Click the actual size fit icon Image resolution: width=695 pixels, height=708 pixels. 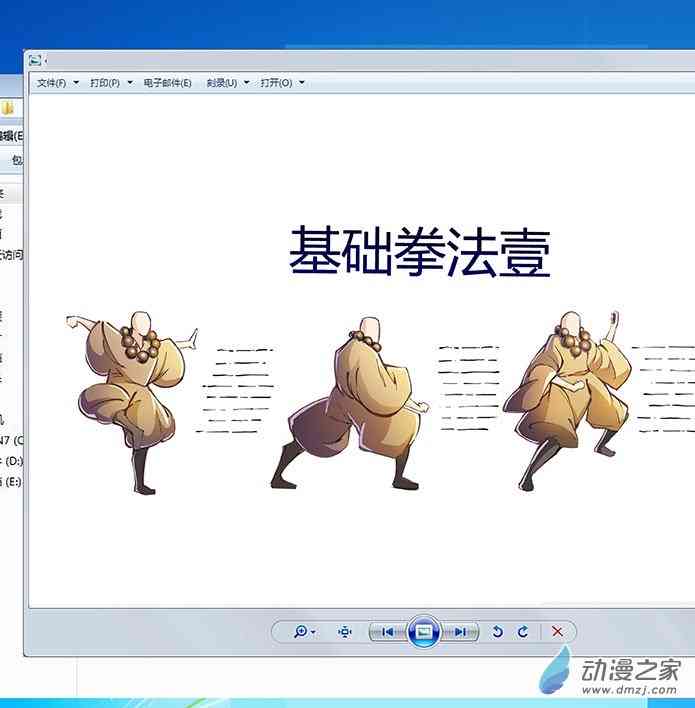(345, 632)
